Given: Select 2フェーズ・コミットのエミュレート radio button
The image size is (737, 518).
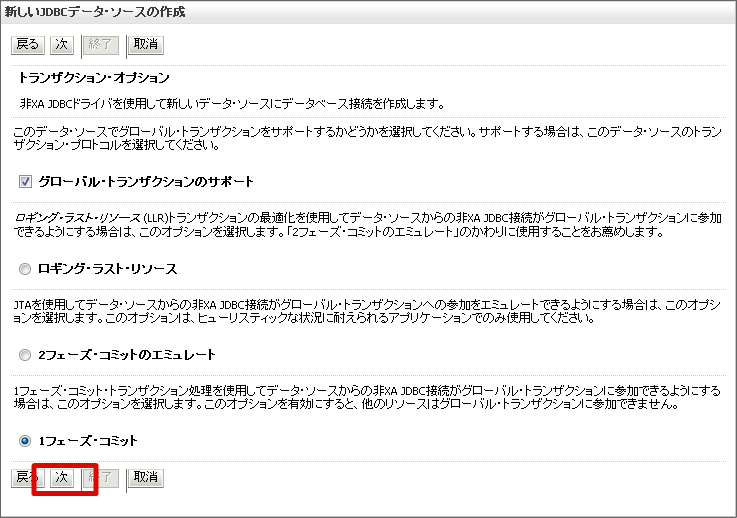Looking at the screenshot, I should (x=25, y=355).
